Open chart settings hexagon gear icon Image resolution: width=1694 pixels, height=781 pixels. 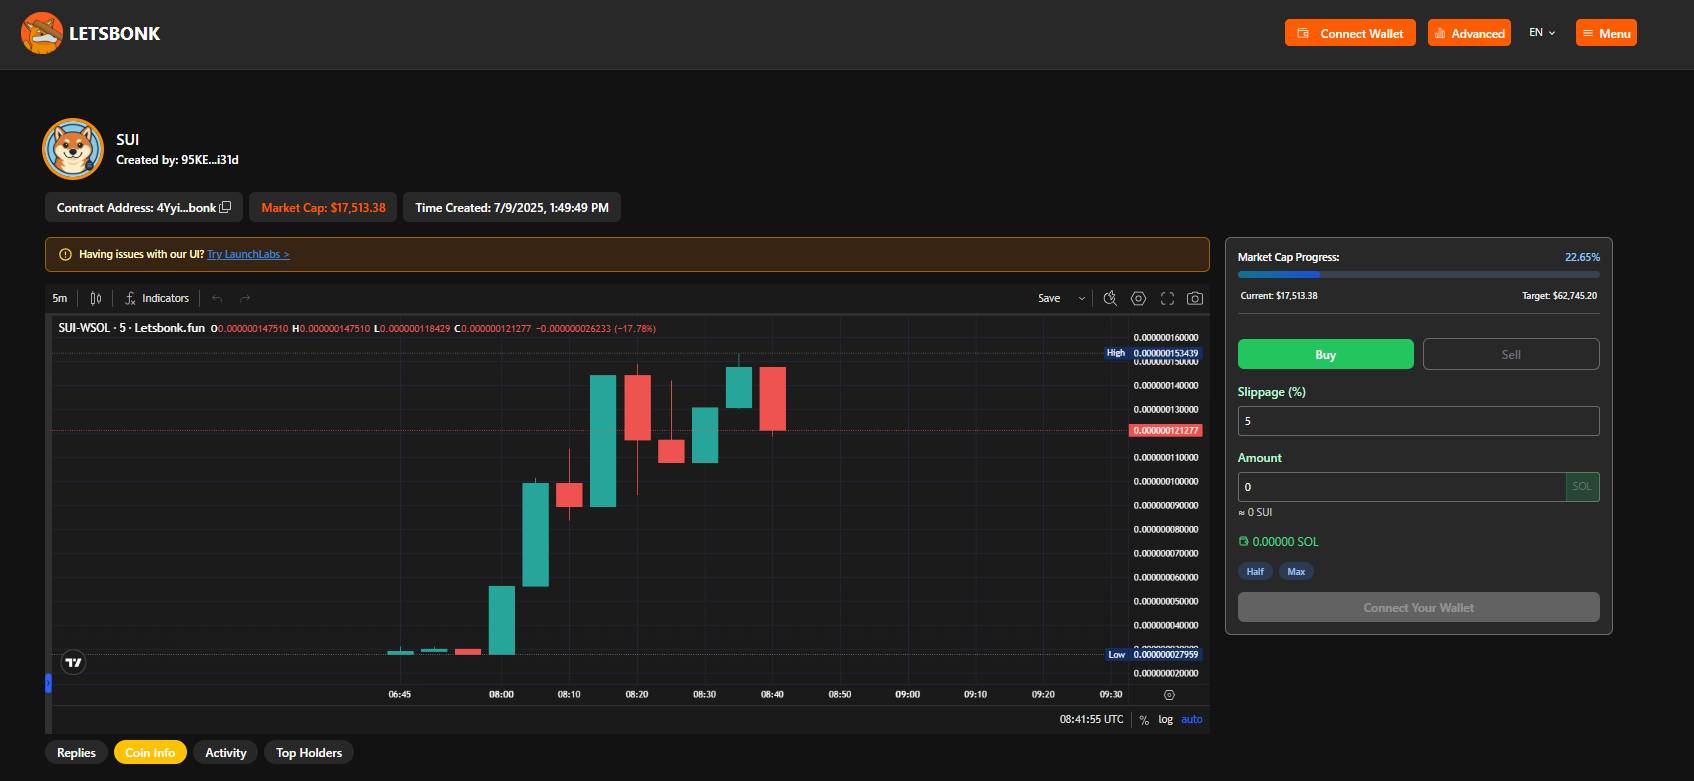coord(1138,298)
